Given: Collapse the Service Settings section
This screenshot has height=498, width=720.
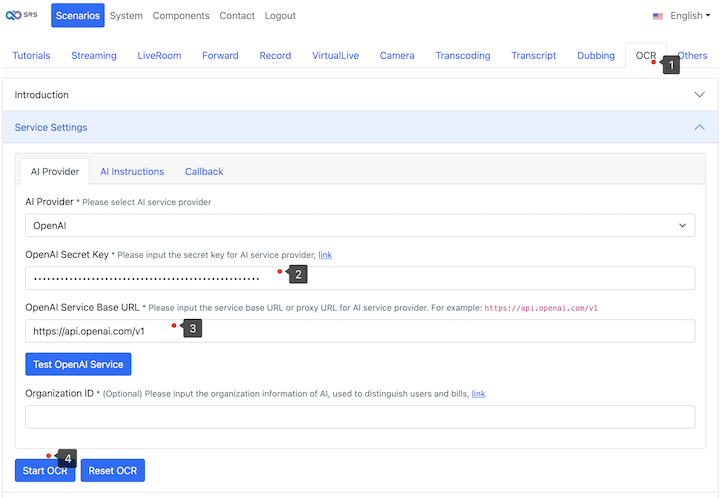Looking at the screenshot, I should point(360,128).
